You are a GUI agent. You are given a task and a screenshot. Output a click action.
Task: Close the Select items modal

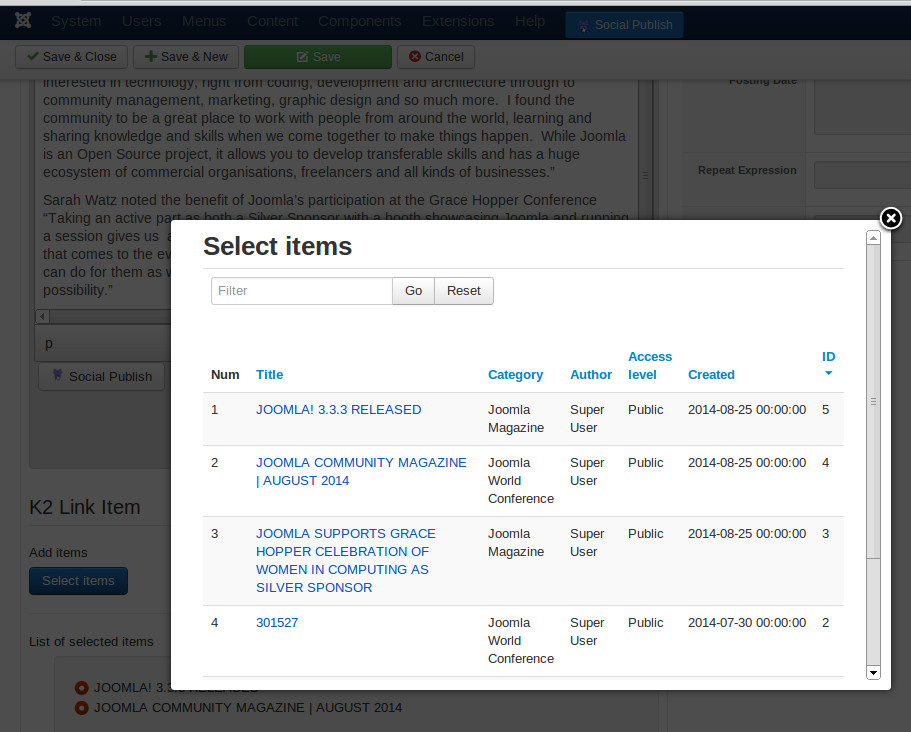891,218
